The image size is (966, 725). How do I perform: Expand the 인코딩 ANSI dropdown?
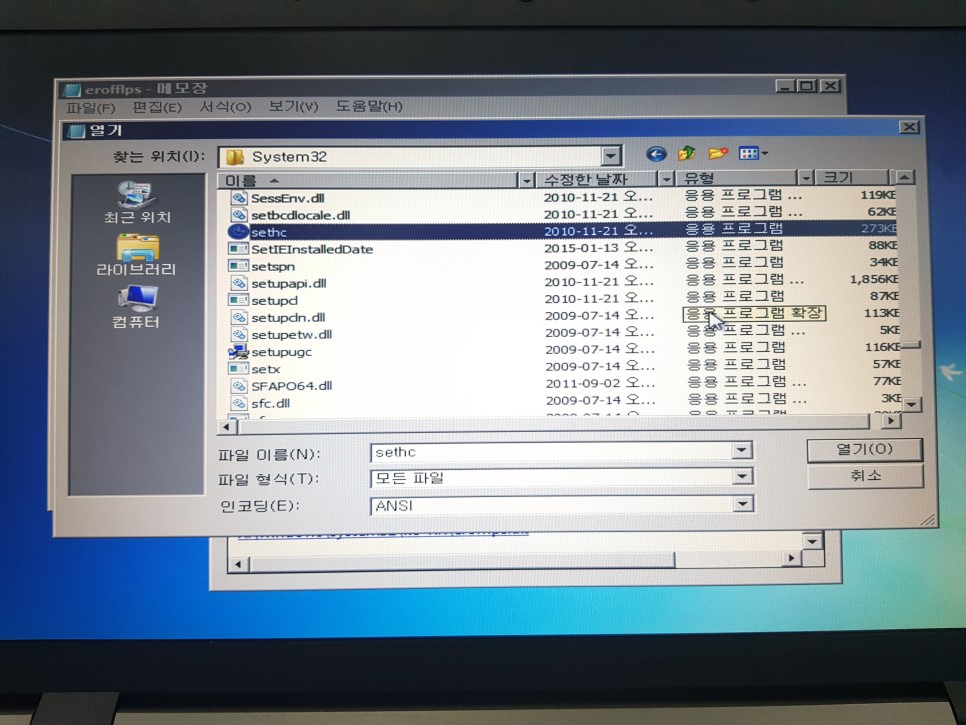743,504
